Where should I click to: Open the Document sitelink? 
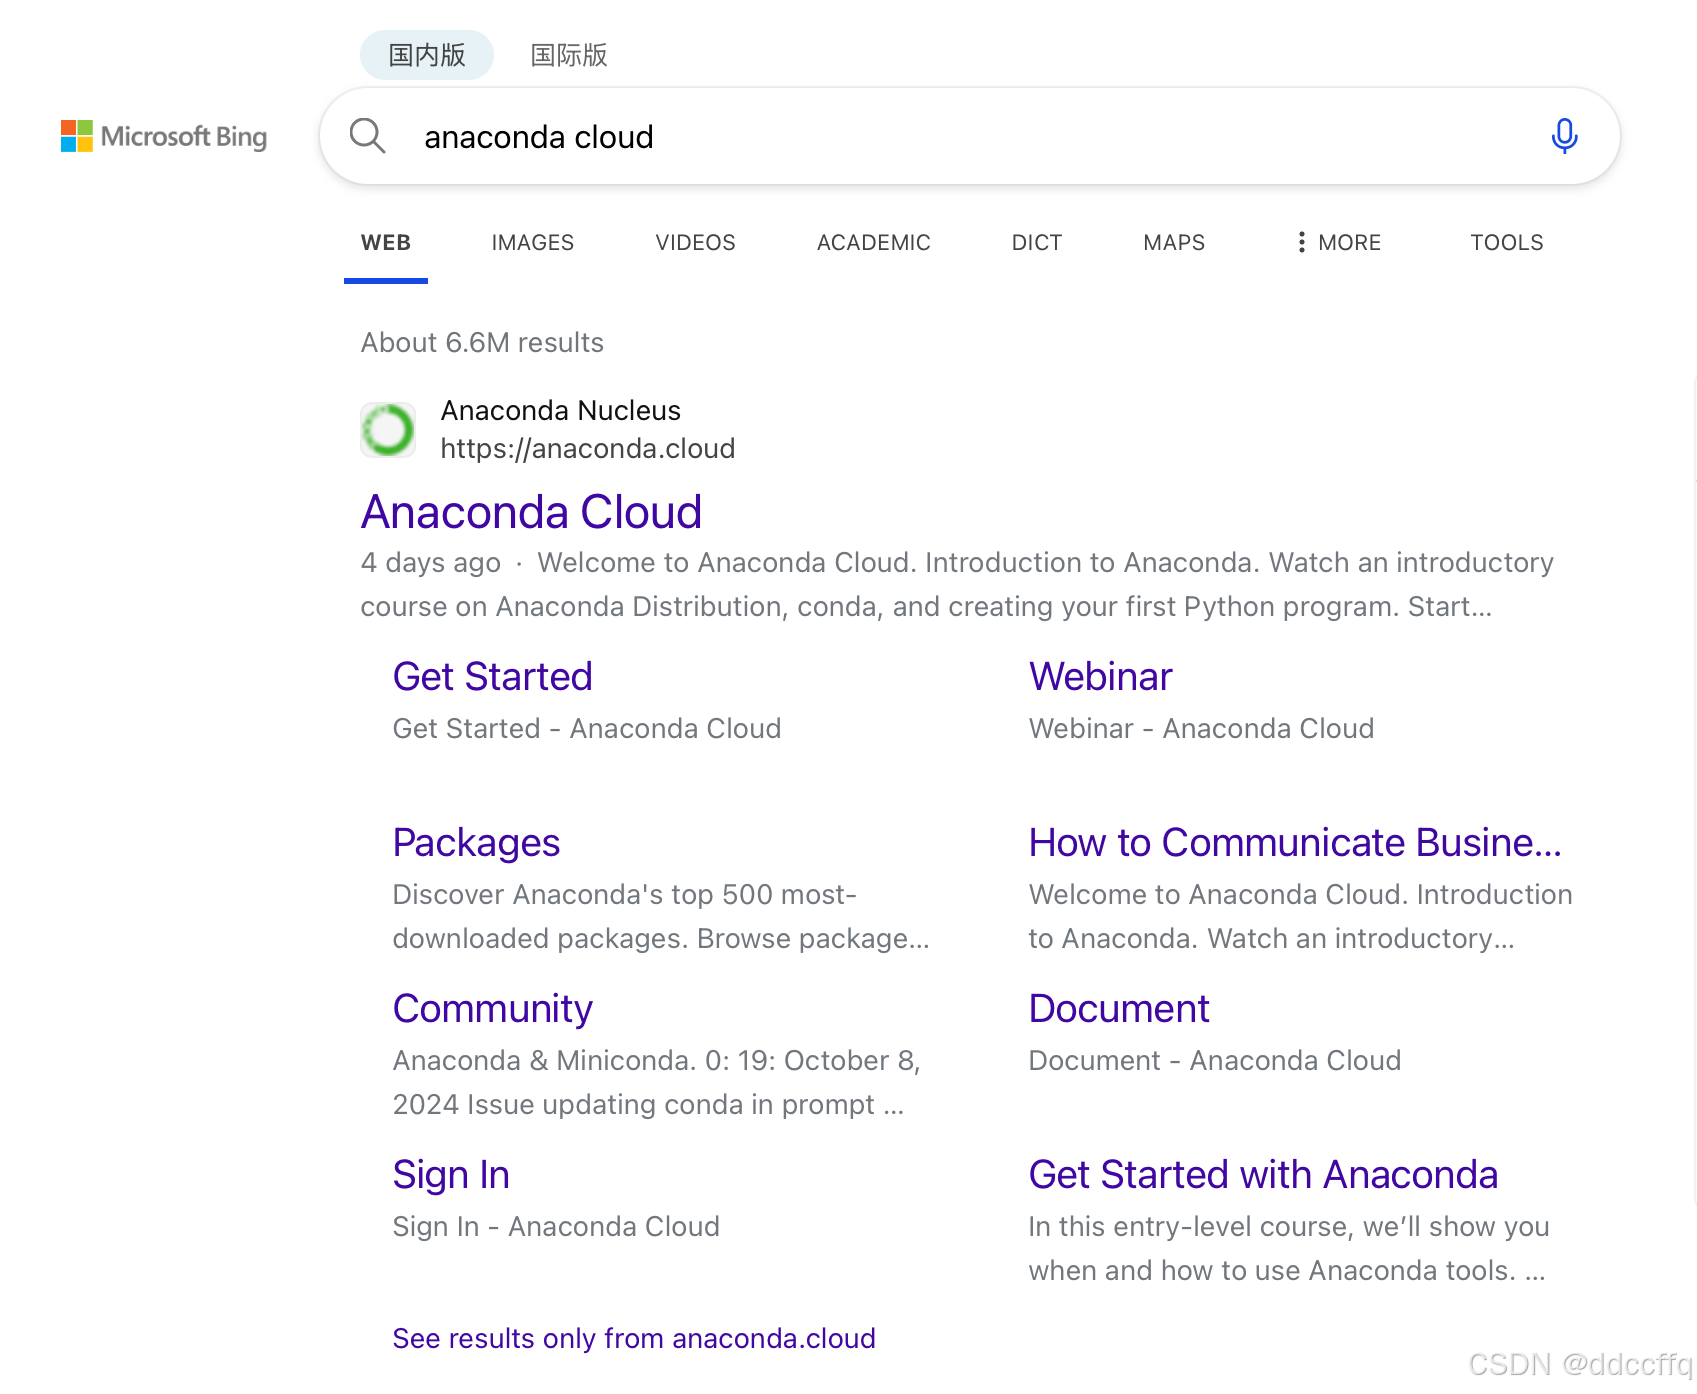[1120, 1009]
